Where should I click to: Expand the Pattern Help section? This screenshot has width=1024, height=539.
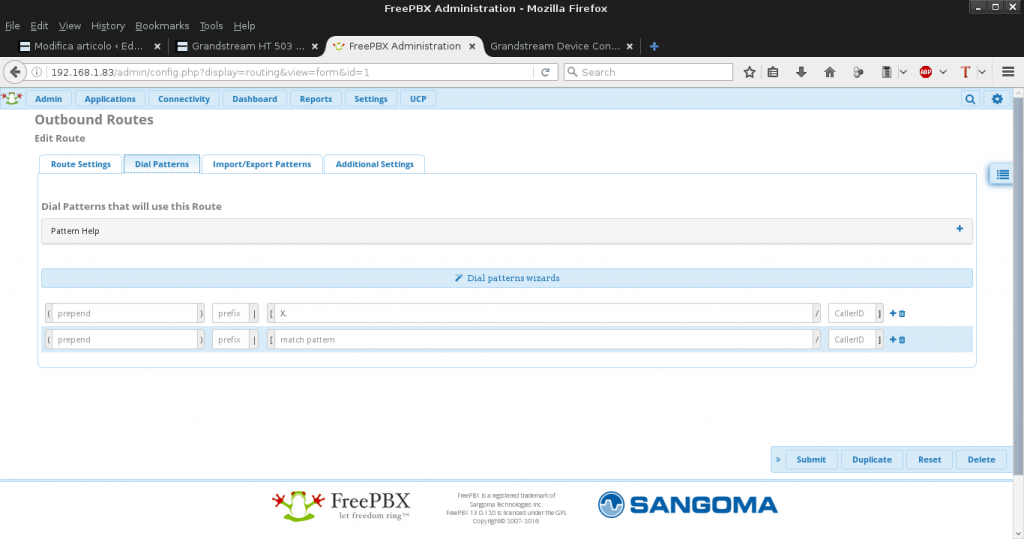coord(959,230)
